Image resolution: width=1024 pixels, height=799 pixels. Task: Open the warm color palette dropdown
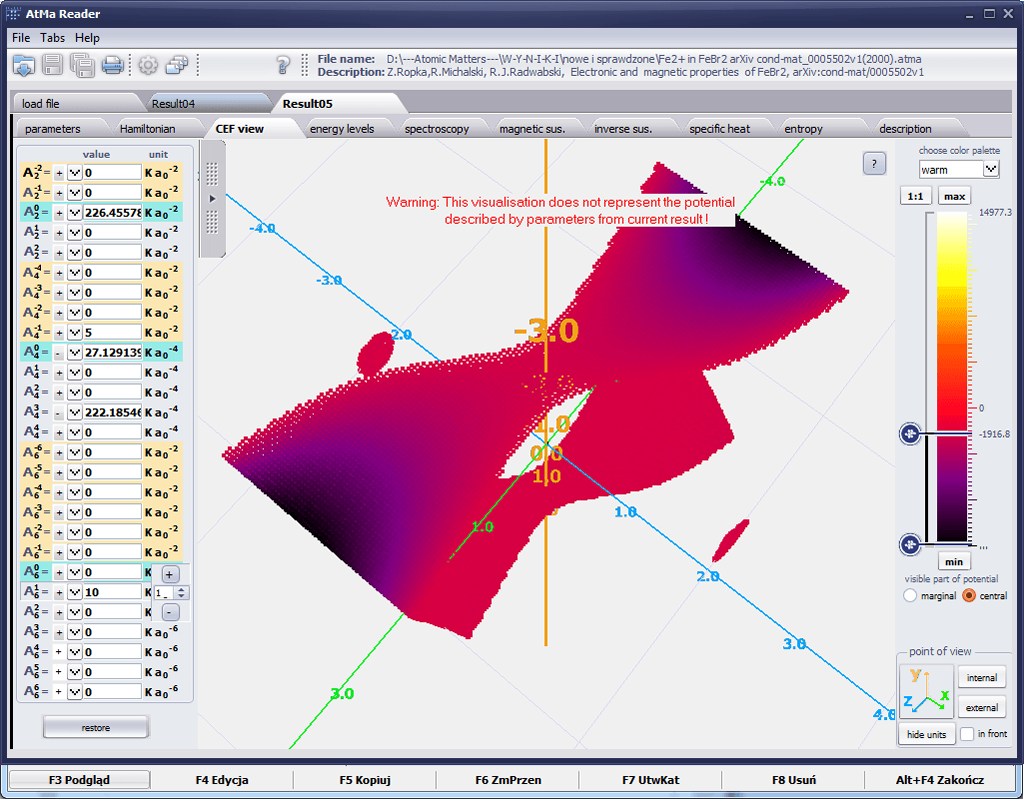point(990,170)
